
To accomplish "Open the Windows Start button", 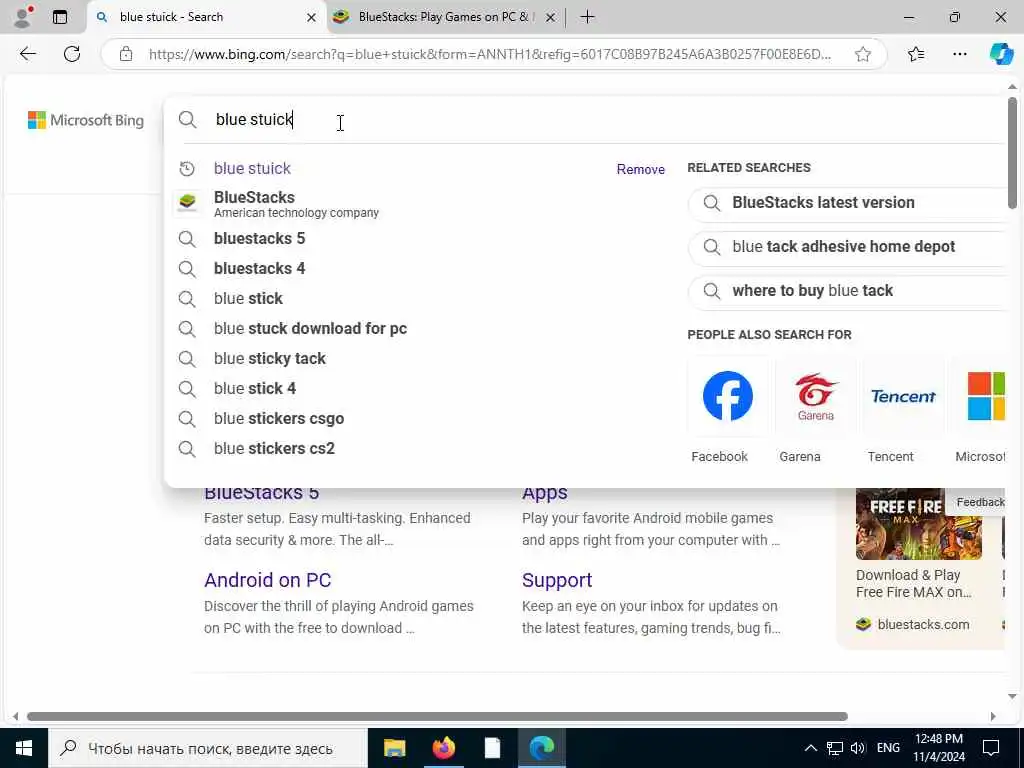I will (24, 748).
